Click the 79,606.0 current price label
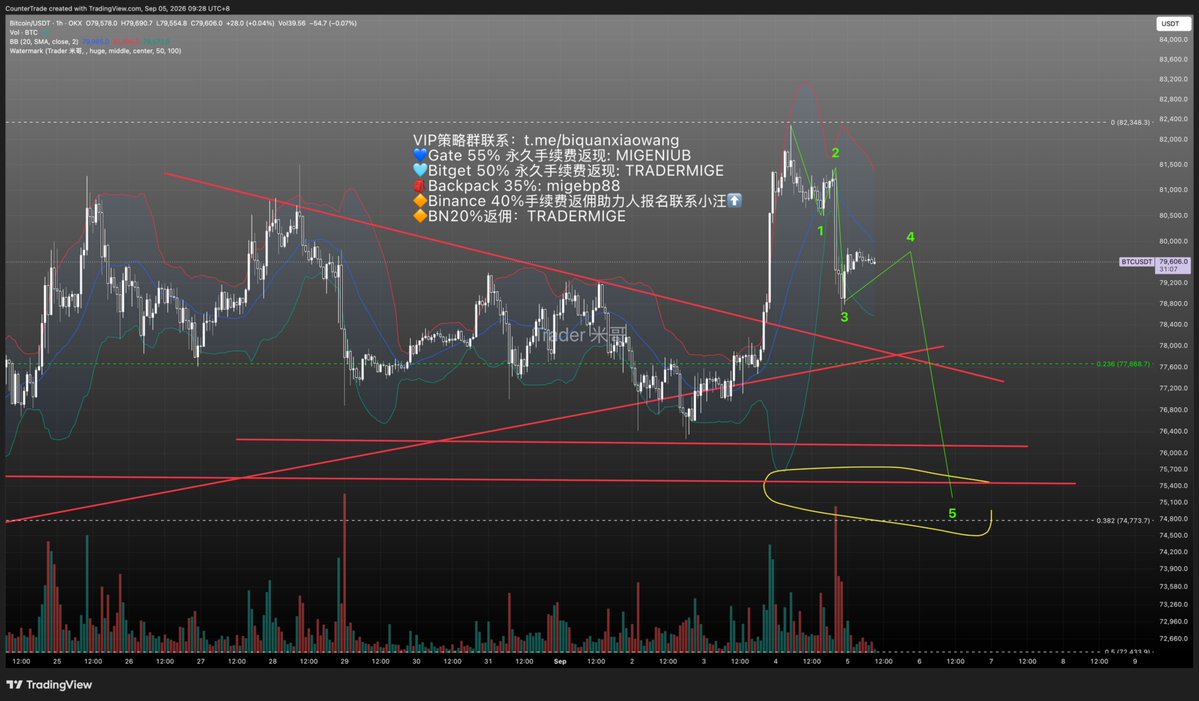The width and height of the screenshot is (1199, 701). (x=1173, y=261)
